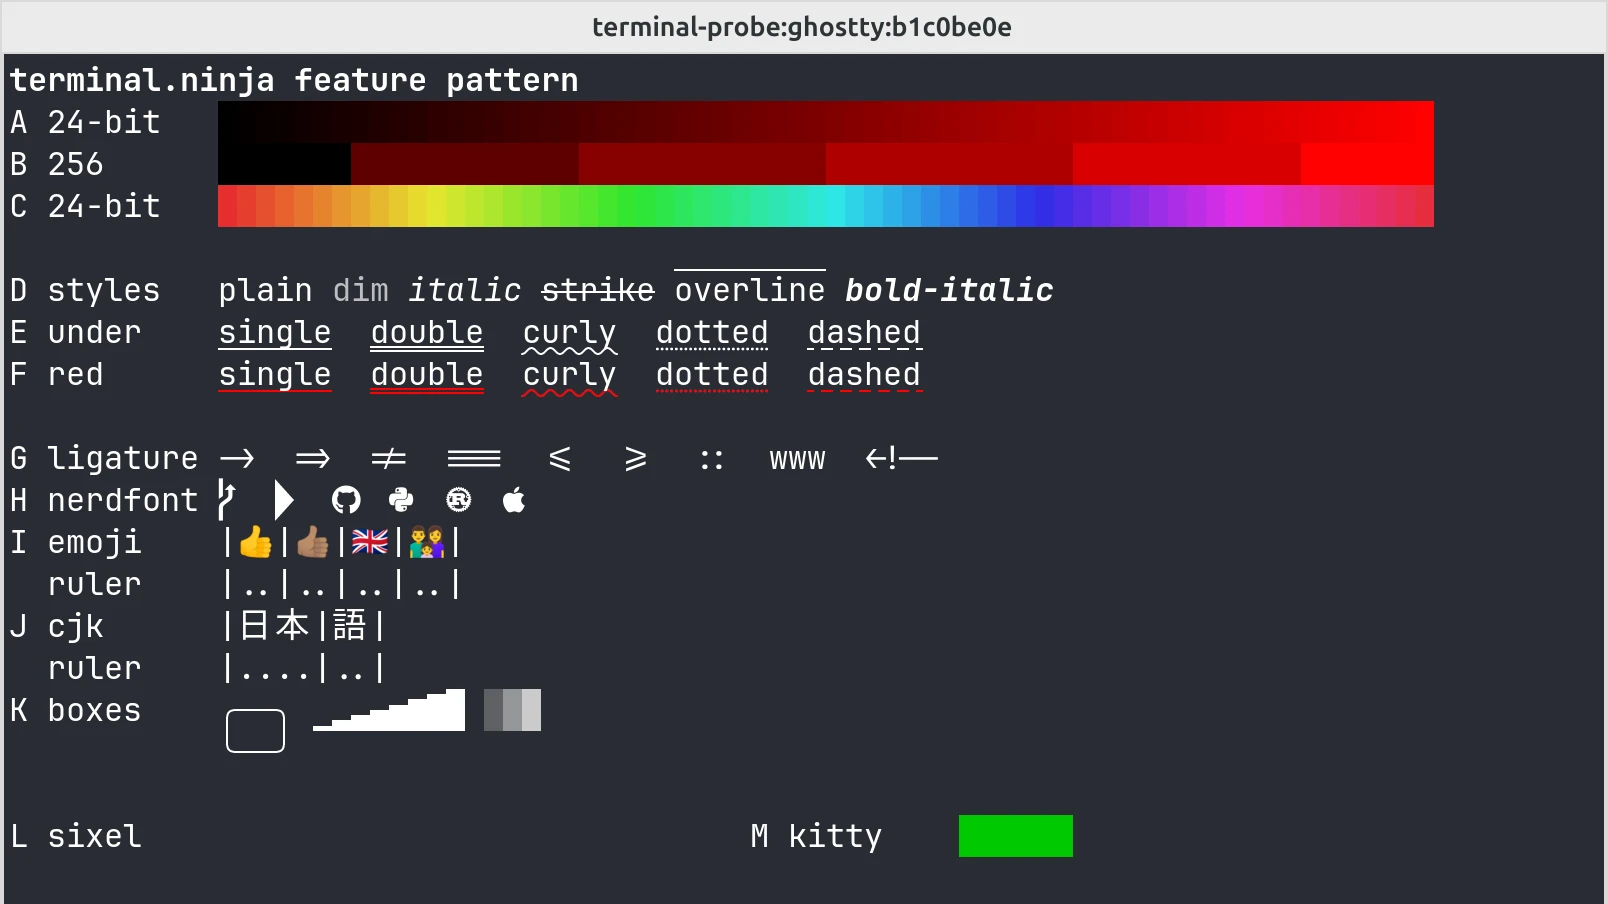Click the 'E under' row label
This screenshot has width=1608, height=904.
pos(76,332)
